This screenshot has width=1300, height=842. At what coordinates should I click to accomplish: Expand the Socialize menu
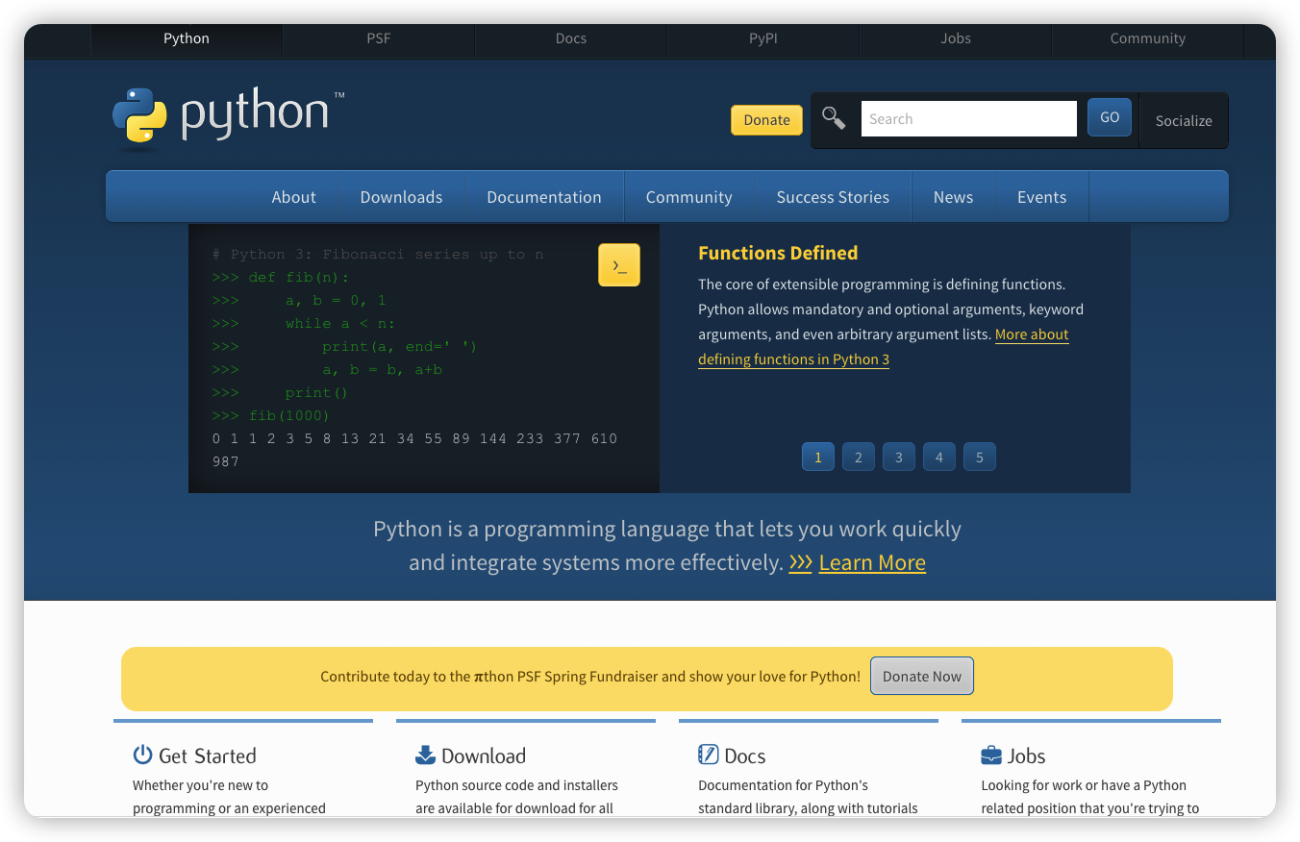1184,121
